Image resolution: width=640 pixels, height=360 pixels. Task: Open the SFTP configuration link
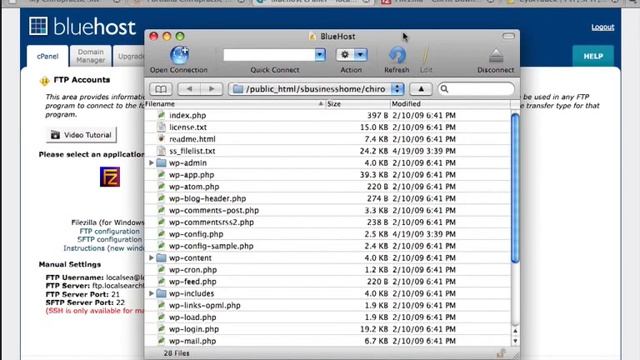tap(109, 240)
